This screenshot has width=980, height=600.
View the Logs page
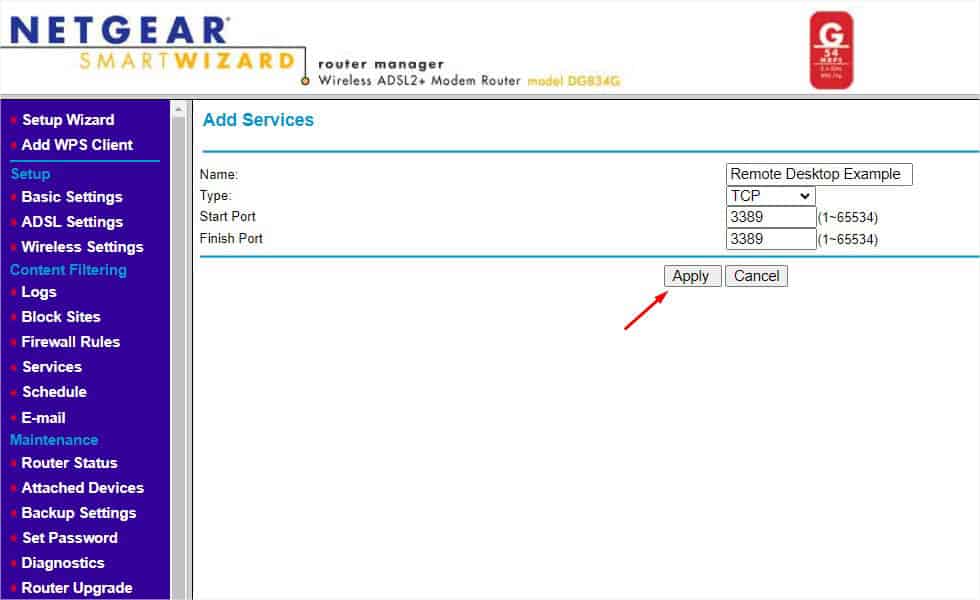coord(39,292)
